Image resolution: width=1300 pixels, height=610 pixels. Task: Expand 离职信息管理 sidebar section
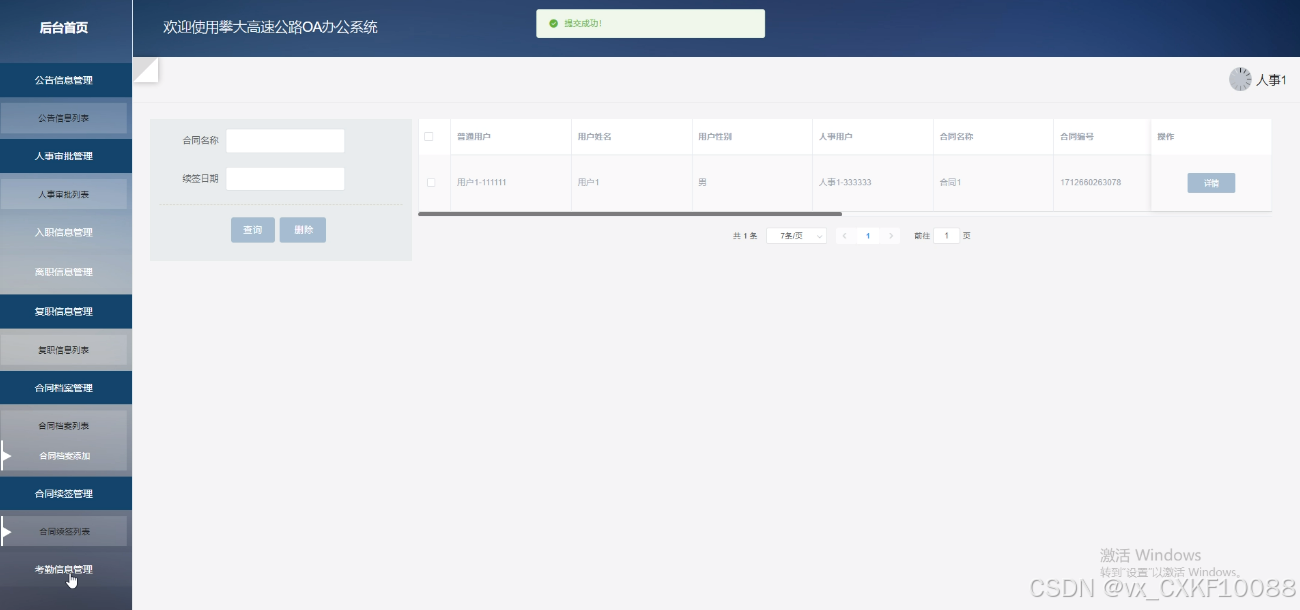[x=66, y=272]
